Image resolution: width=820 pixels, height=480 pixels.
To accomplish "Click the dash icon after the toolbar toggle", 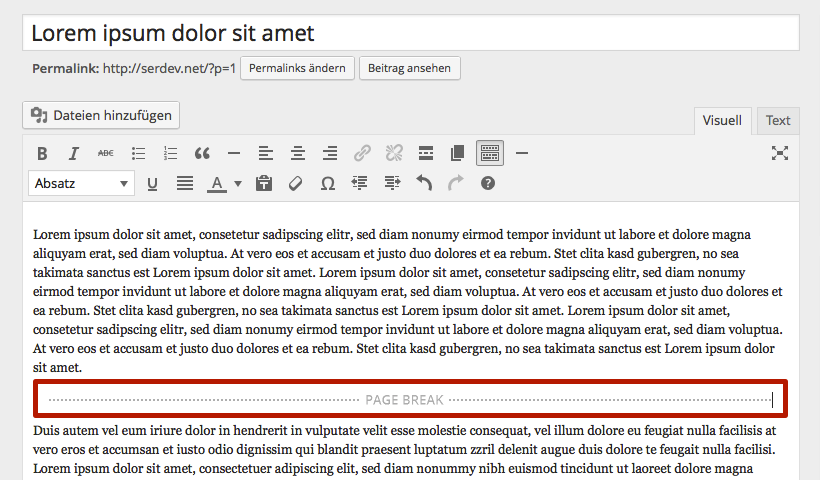I will 522,153.
